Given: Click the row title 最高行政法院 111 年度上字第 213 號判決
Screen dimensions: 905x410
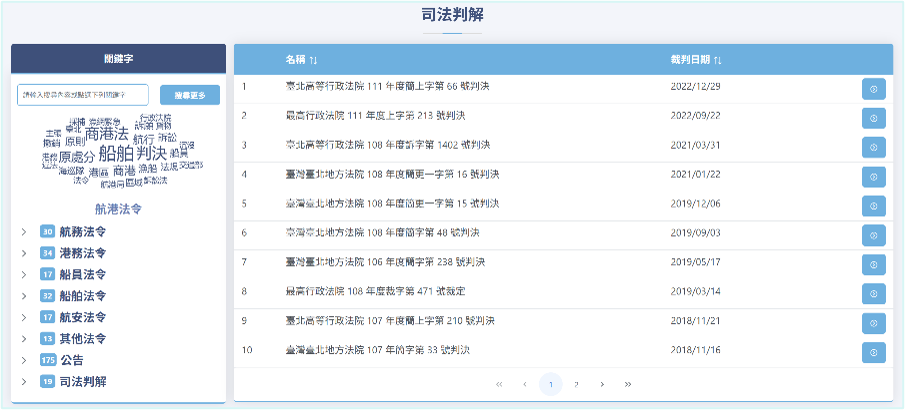Looking at the screenshot, I should pos(376,115).
